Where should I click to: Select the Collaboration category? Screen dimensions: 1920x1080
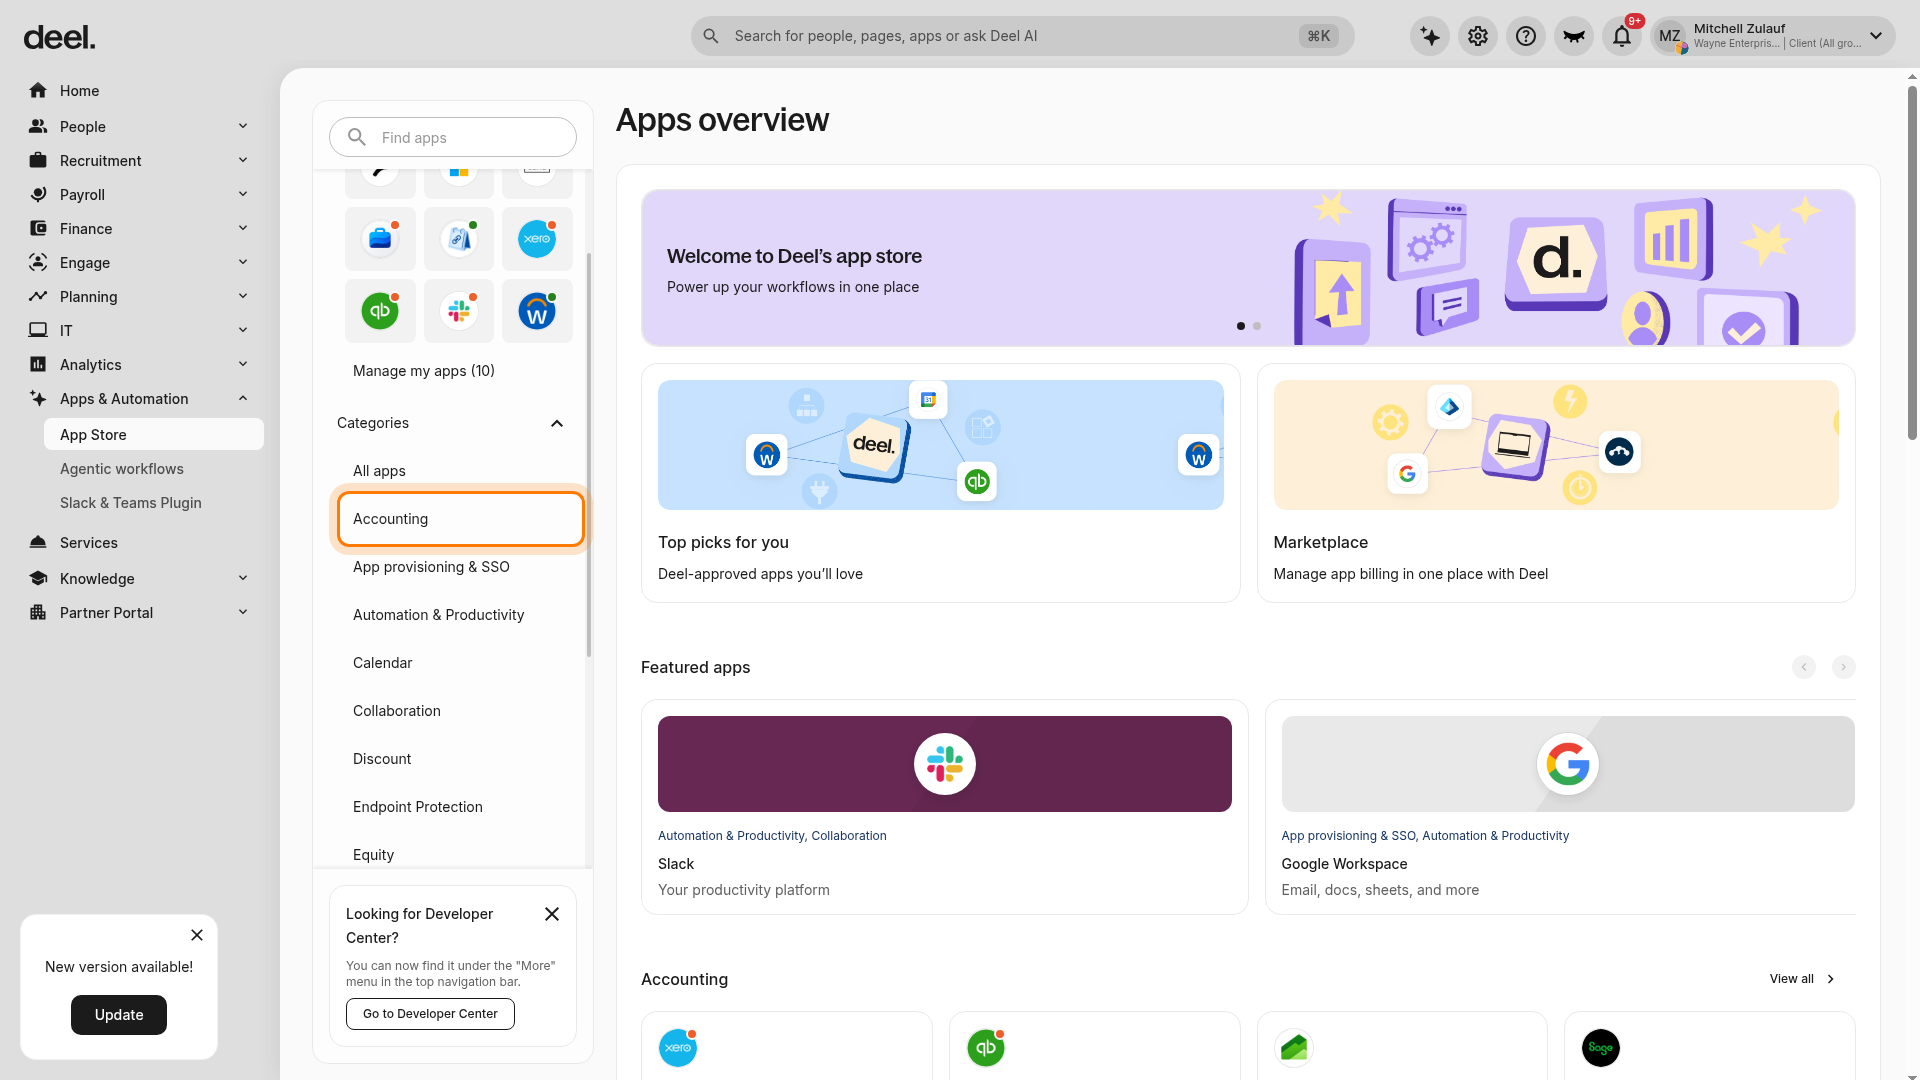(461, 711)
